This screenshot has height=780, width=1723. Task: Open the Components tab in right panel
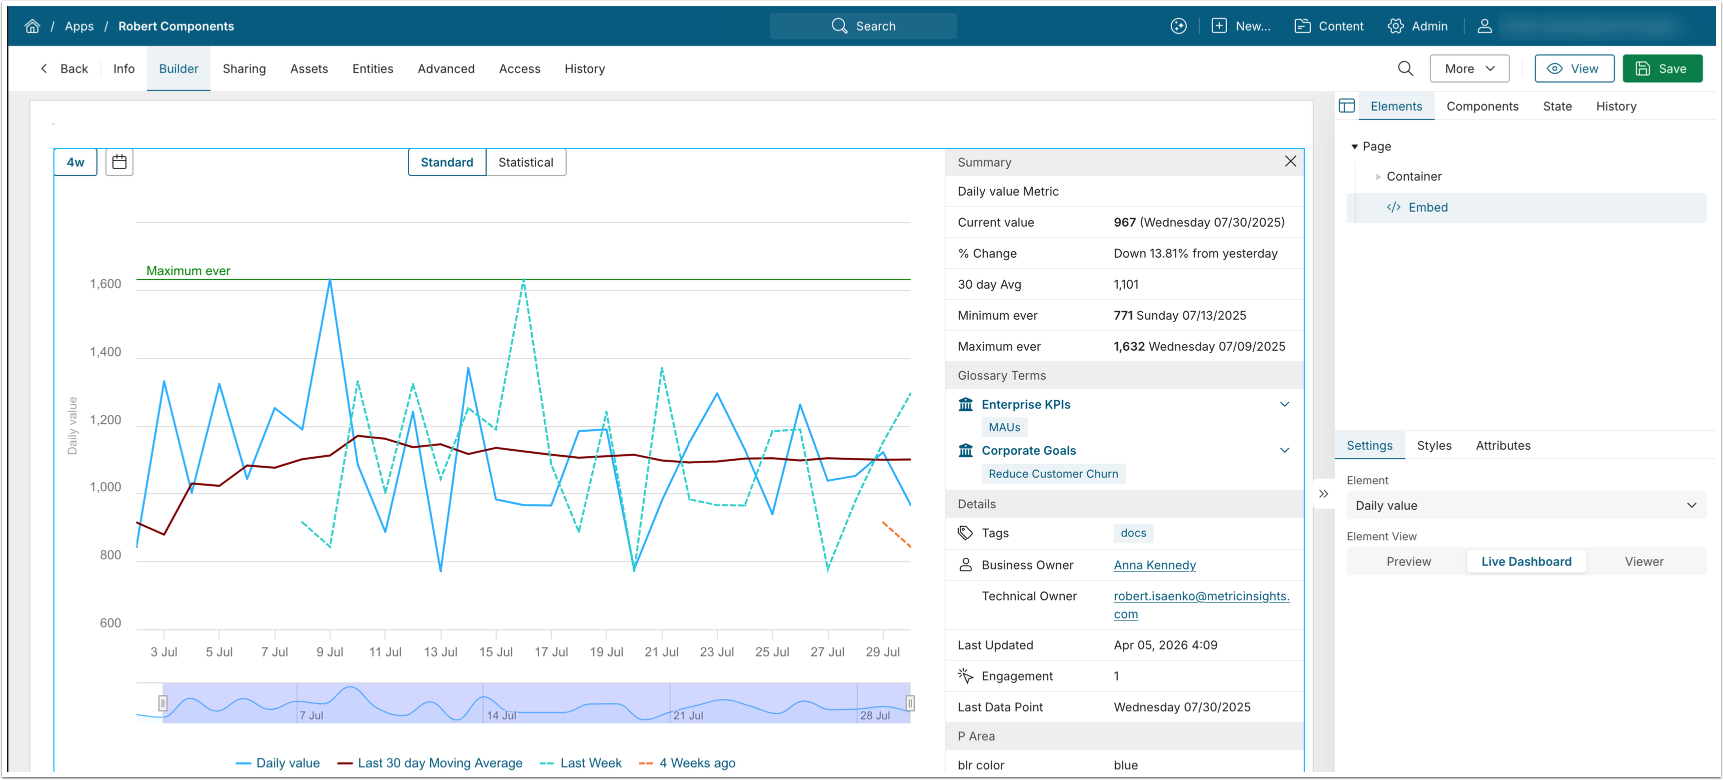pyautogui.click(x=1482, y=106)
